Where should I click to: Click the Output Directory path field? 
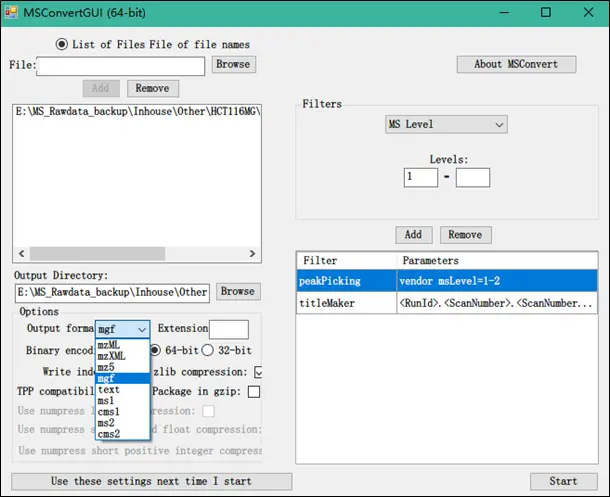point(112,293)
